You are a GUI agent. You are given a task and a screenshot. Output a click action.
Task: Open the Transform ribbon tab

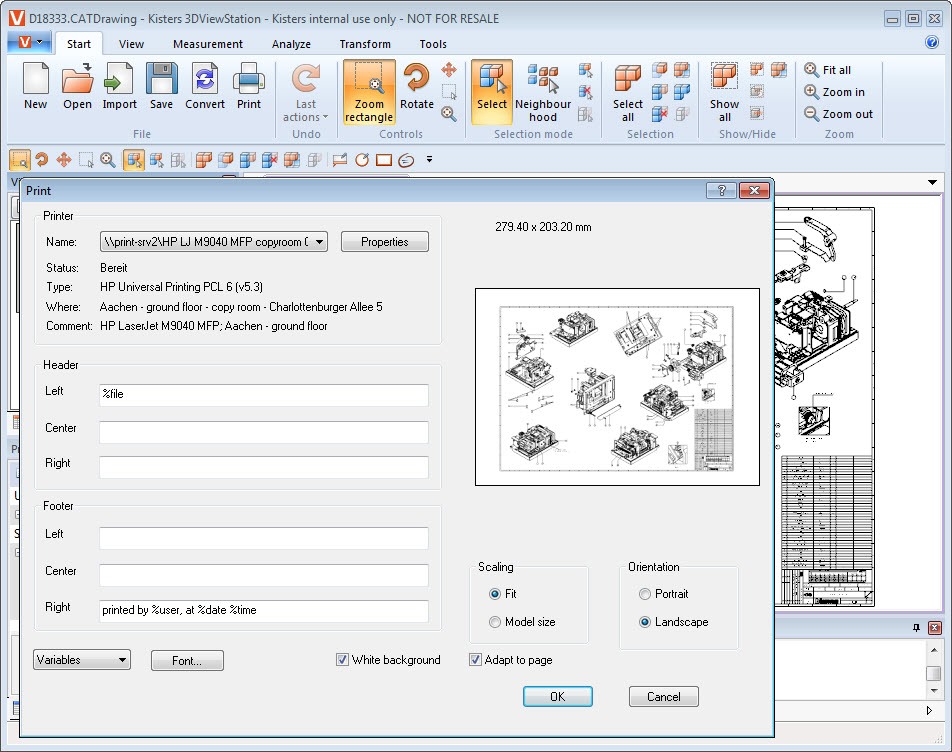pos(365,44)
